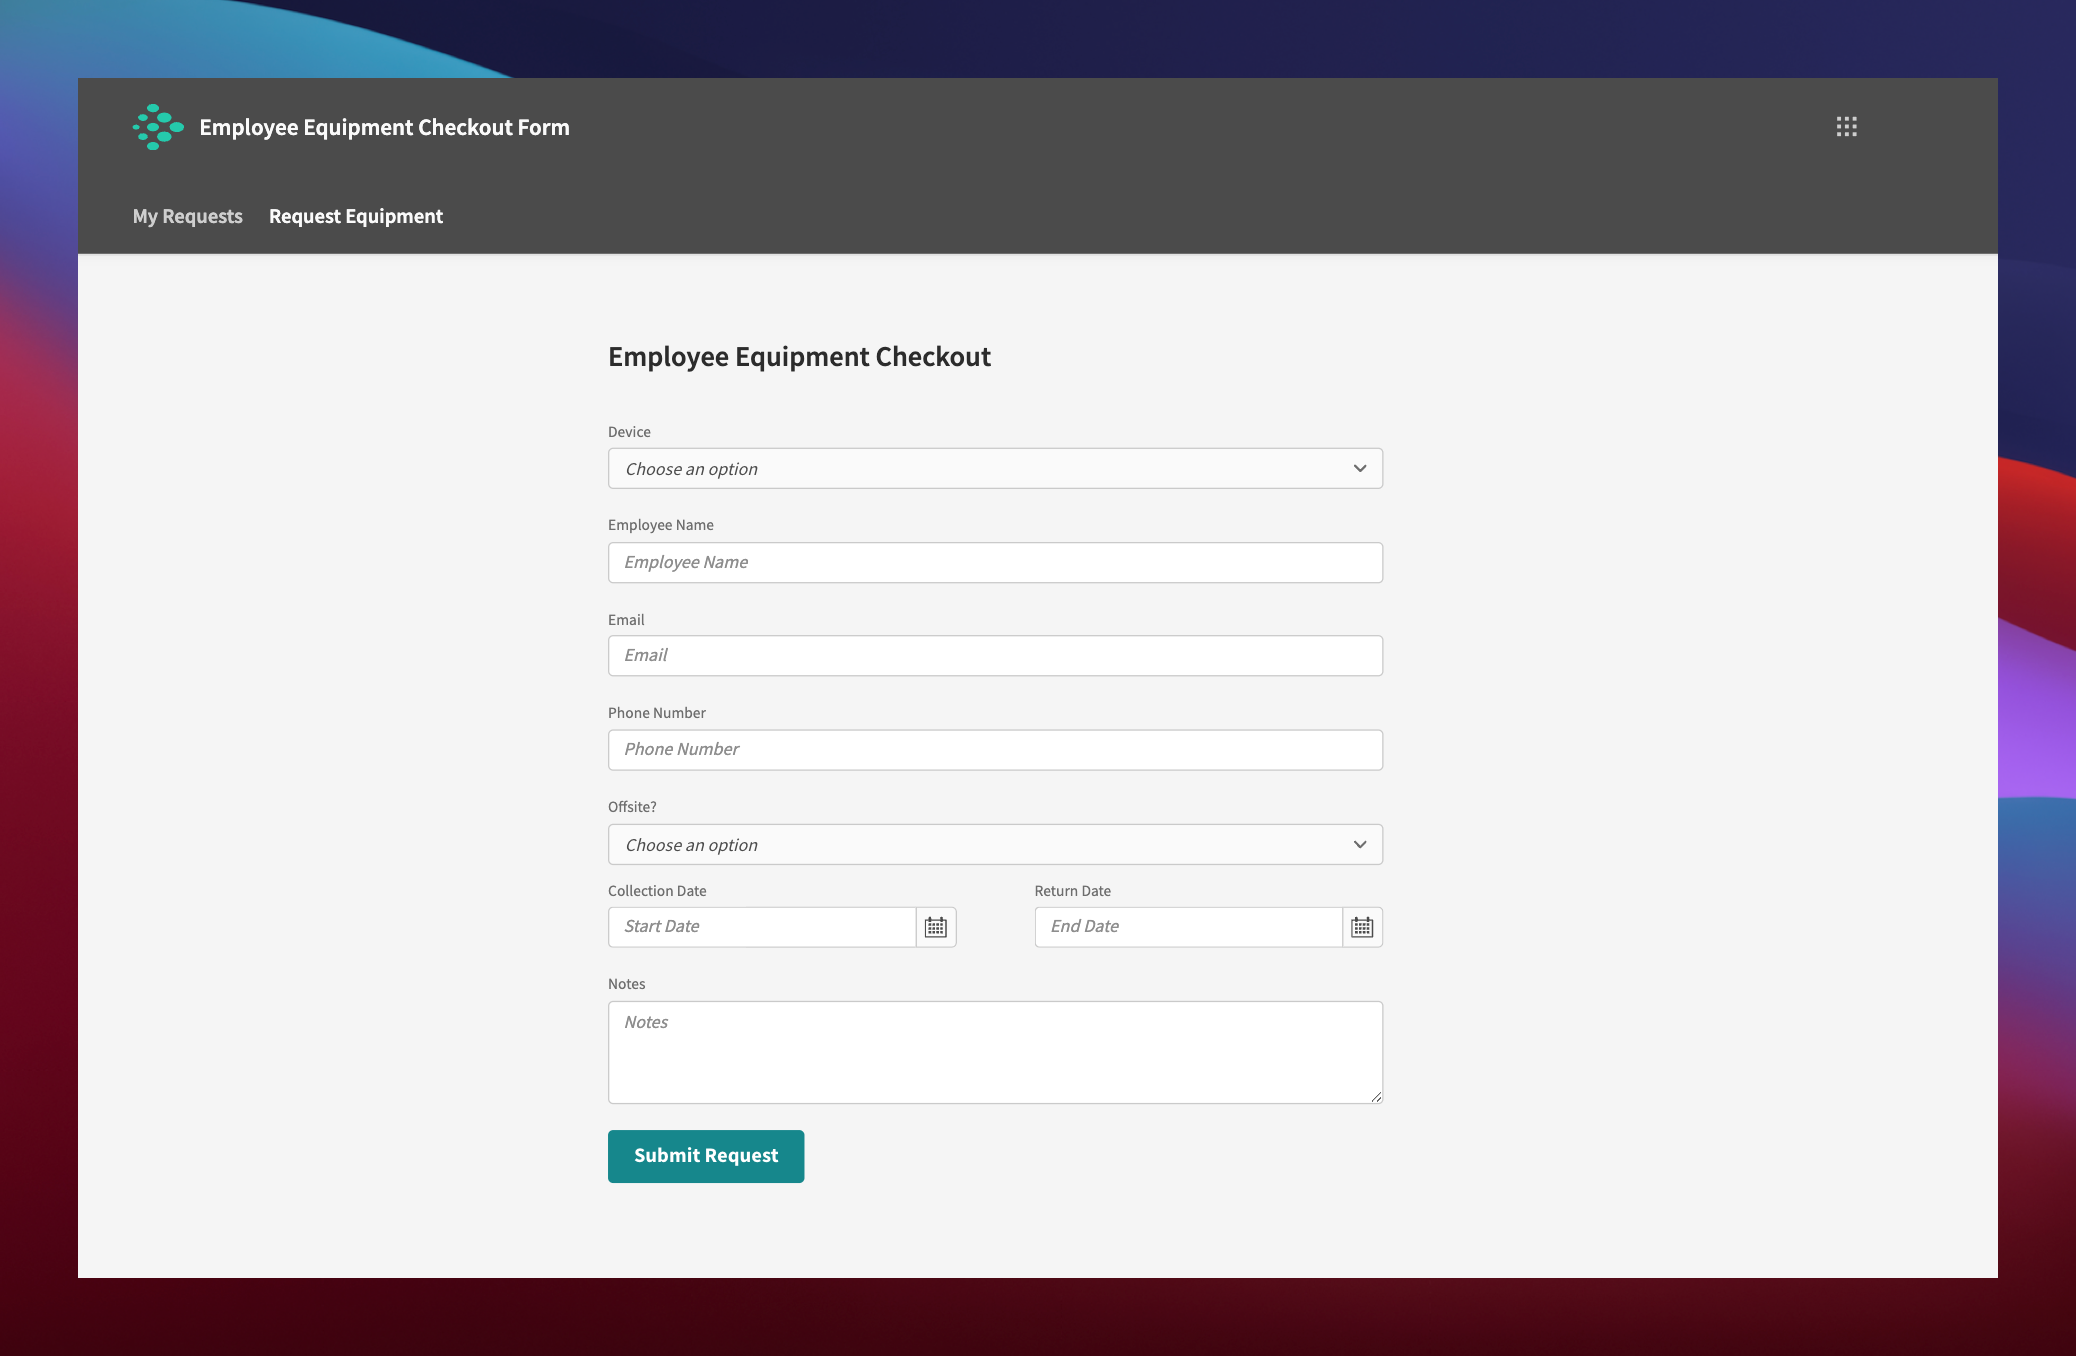This screenshot has height=1356, width=2076.
Task: Click the Offsite dropdown chevron
Action: pyautogui.click(x=1359, y=844)
